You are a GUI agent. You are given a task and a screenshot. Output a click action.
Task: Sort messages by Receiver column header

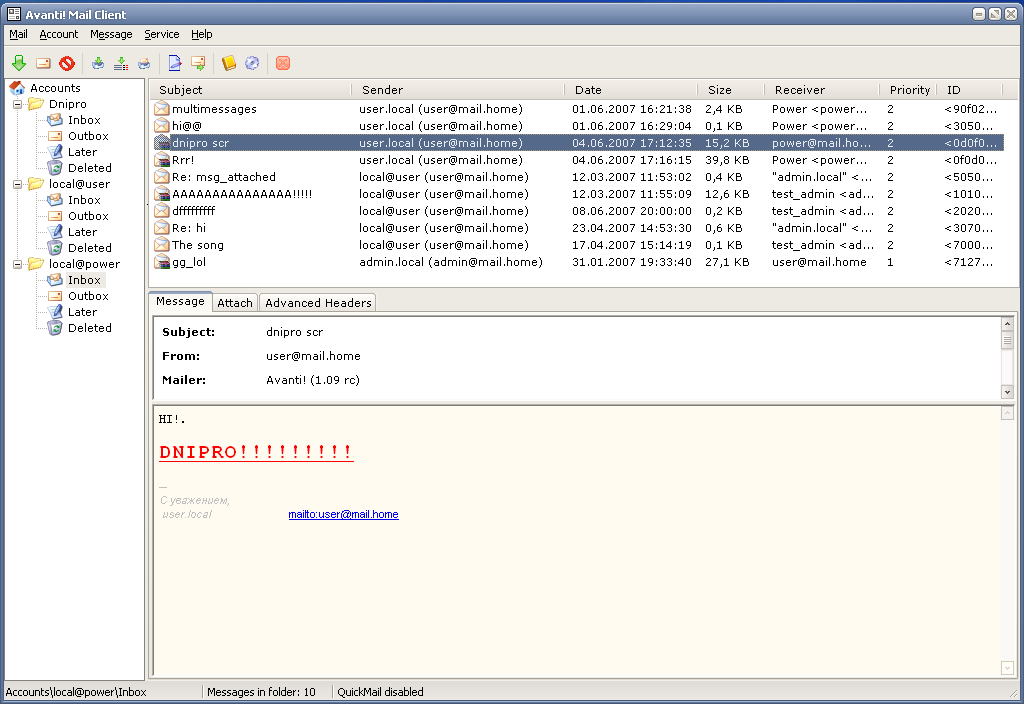coord(822,90)
